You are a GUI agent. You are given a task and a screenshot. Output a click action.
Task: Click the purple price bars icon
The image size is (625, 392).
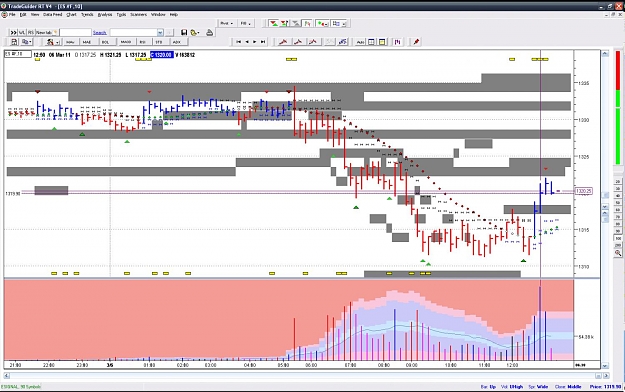tap(397, 42)
